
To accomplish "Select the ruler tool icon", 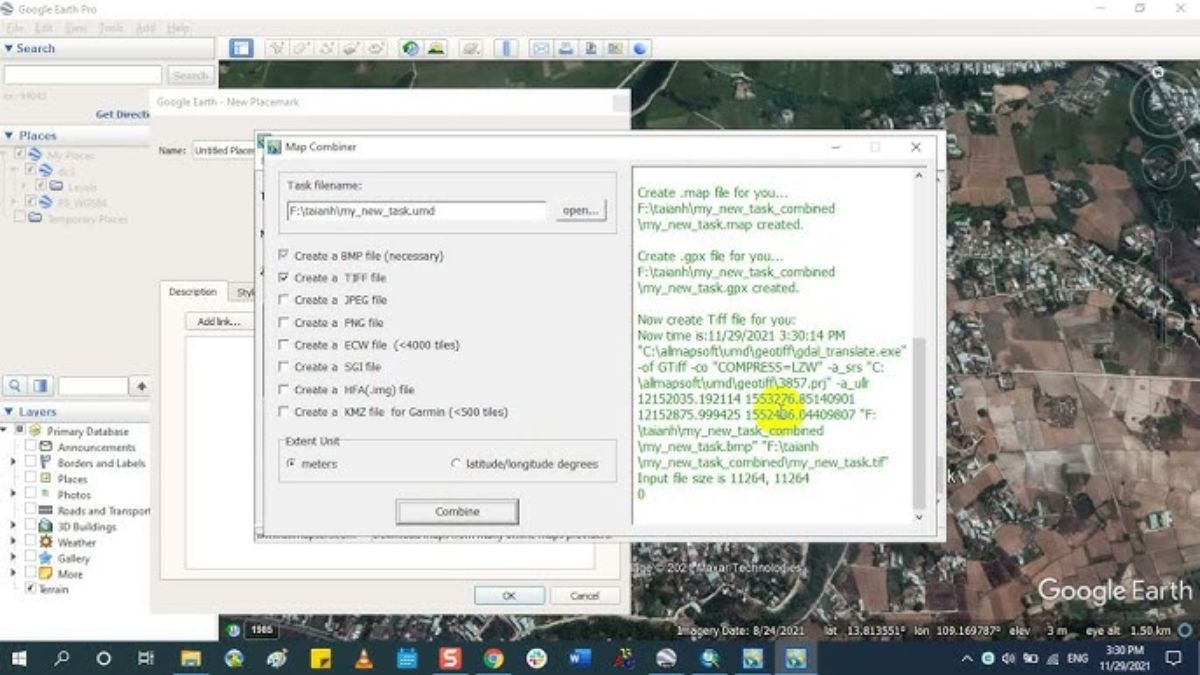I will point(507,48).
